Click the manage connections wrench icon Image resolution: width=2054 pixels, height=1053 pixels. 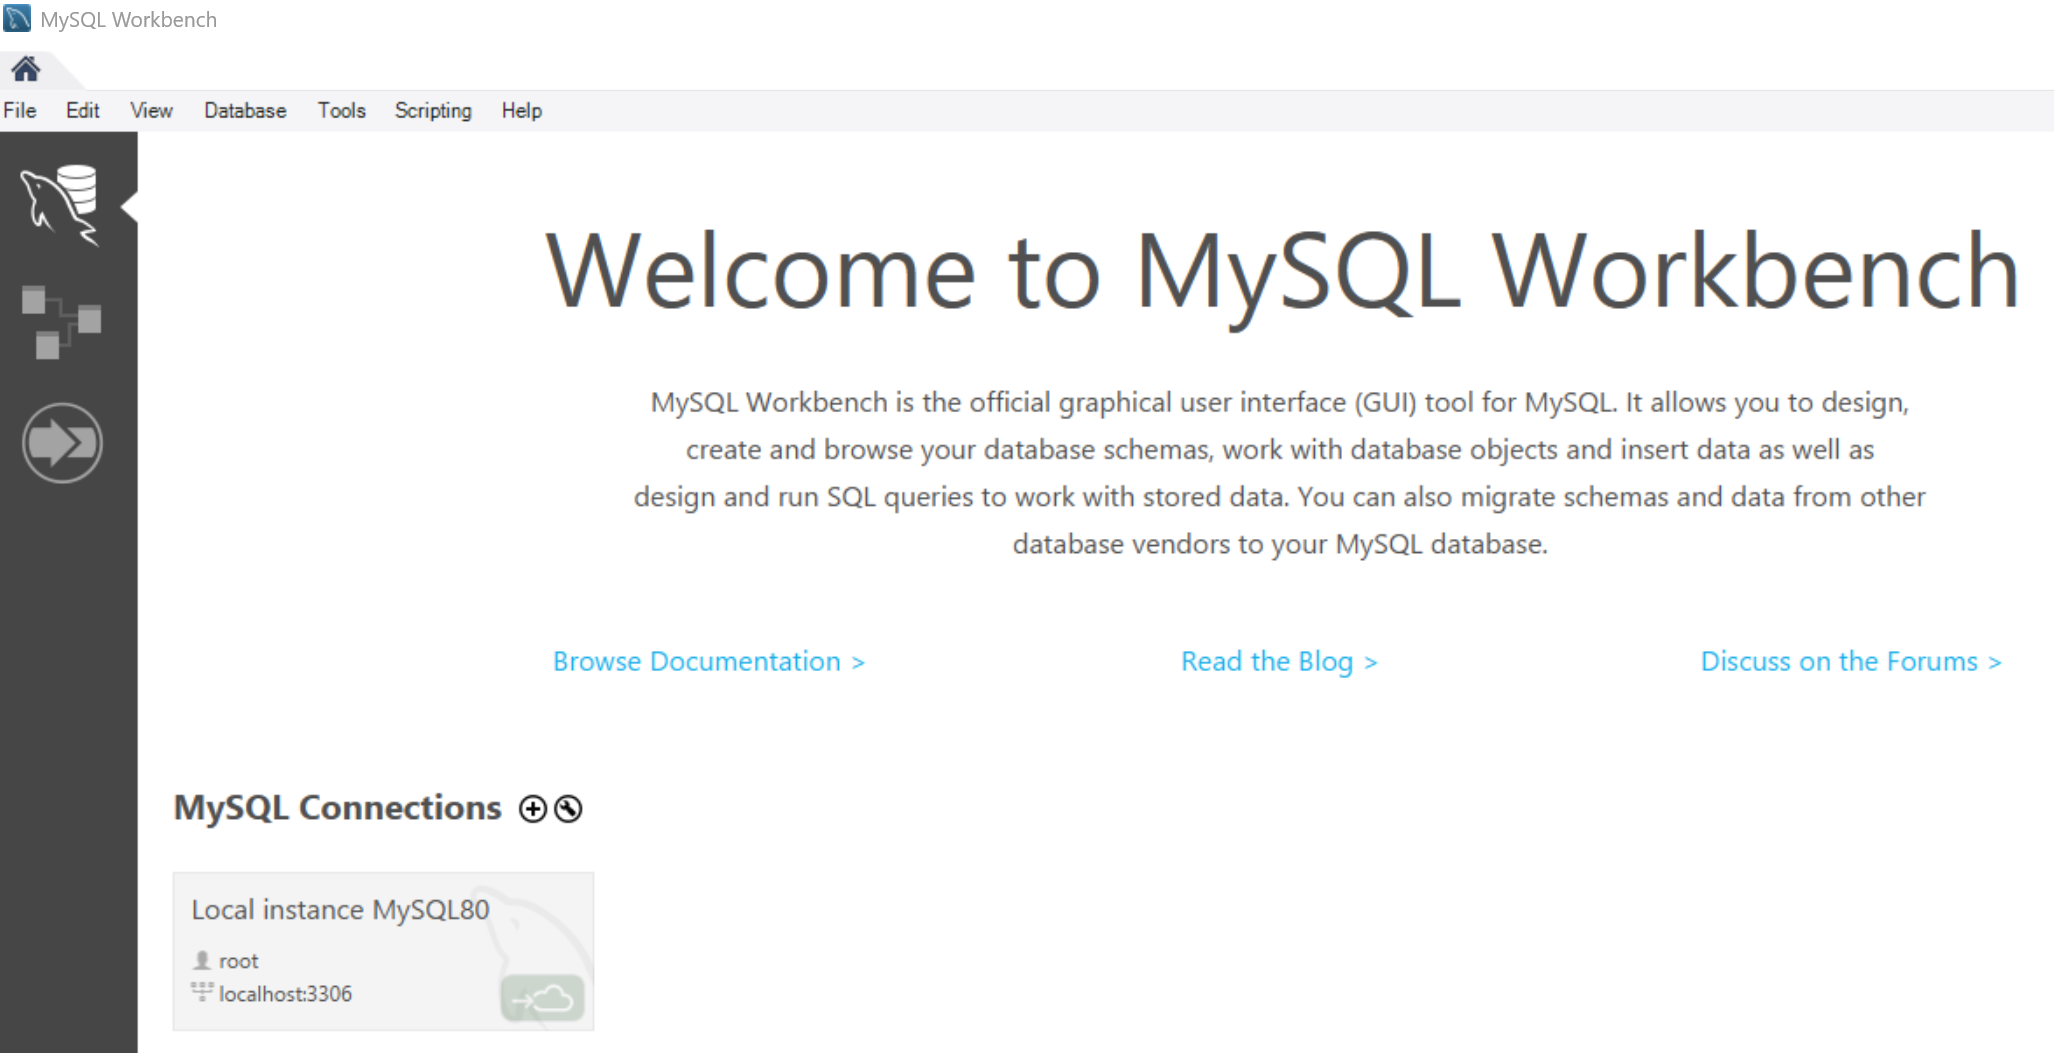click(568, 809)
